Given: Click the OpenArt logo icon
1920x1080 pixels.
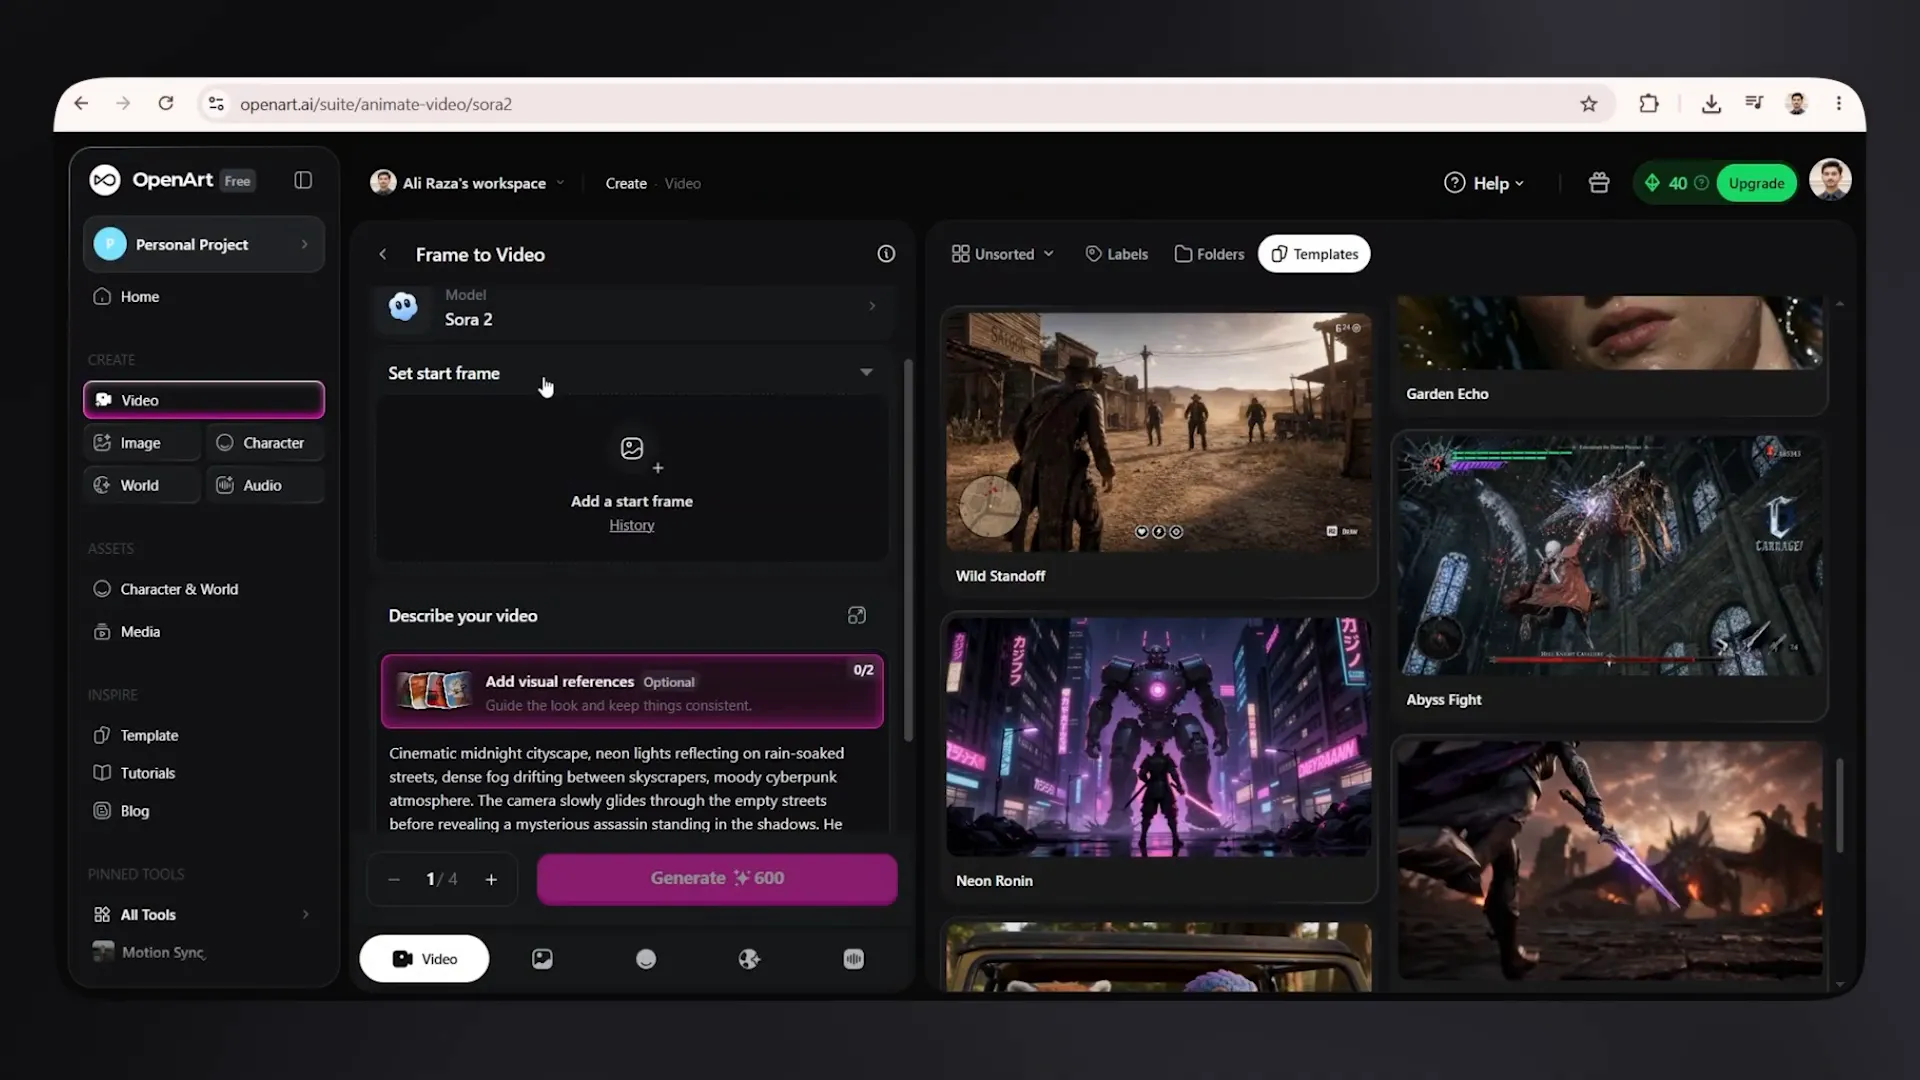Looking at the screenshot, I should click(105, 180).
